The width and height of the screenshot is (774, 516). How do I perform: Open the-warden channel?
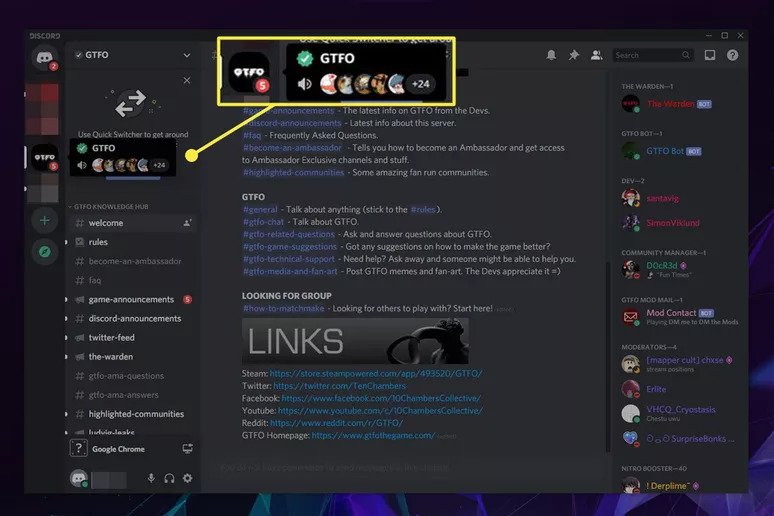click(x=133, y=357)
